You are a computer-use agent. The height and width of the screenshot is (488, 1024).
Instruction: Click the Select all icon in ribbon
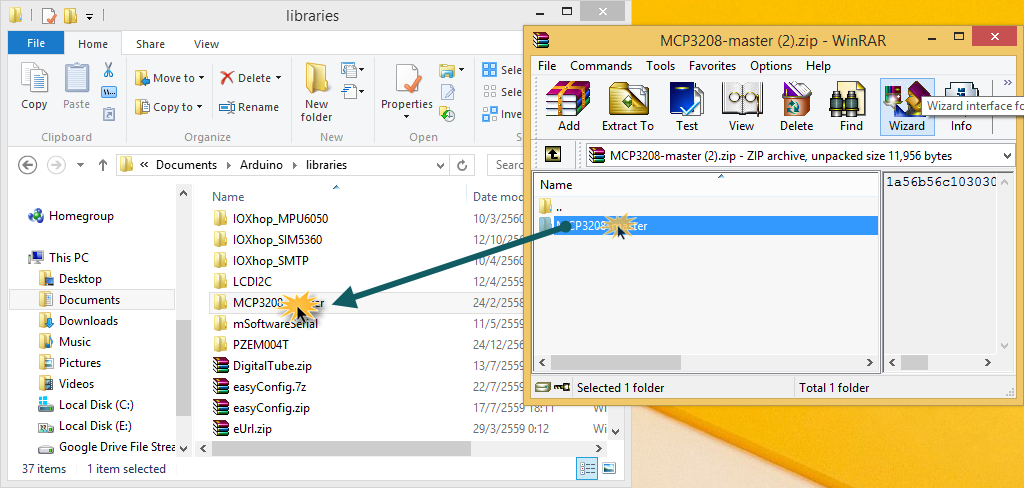pos(489,70)
